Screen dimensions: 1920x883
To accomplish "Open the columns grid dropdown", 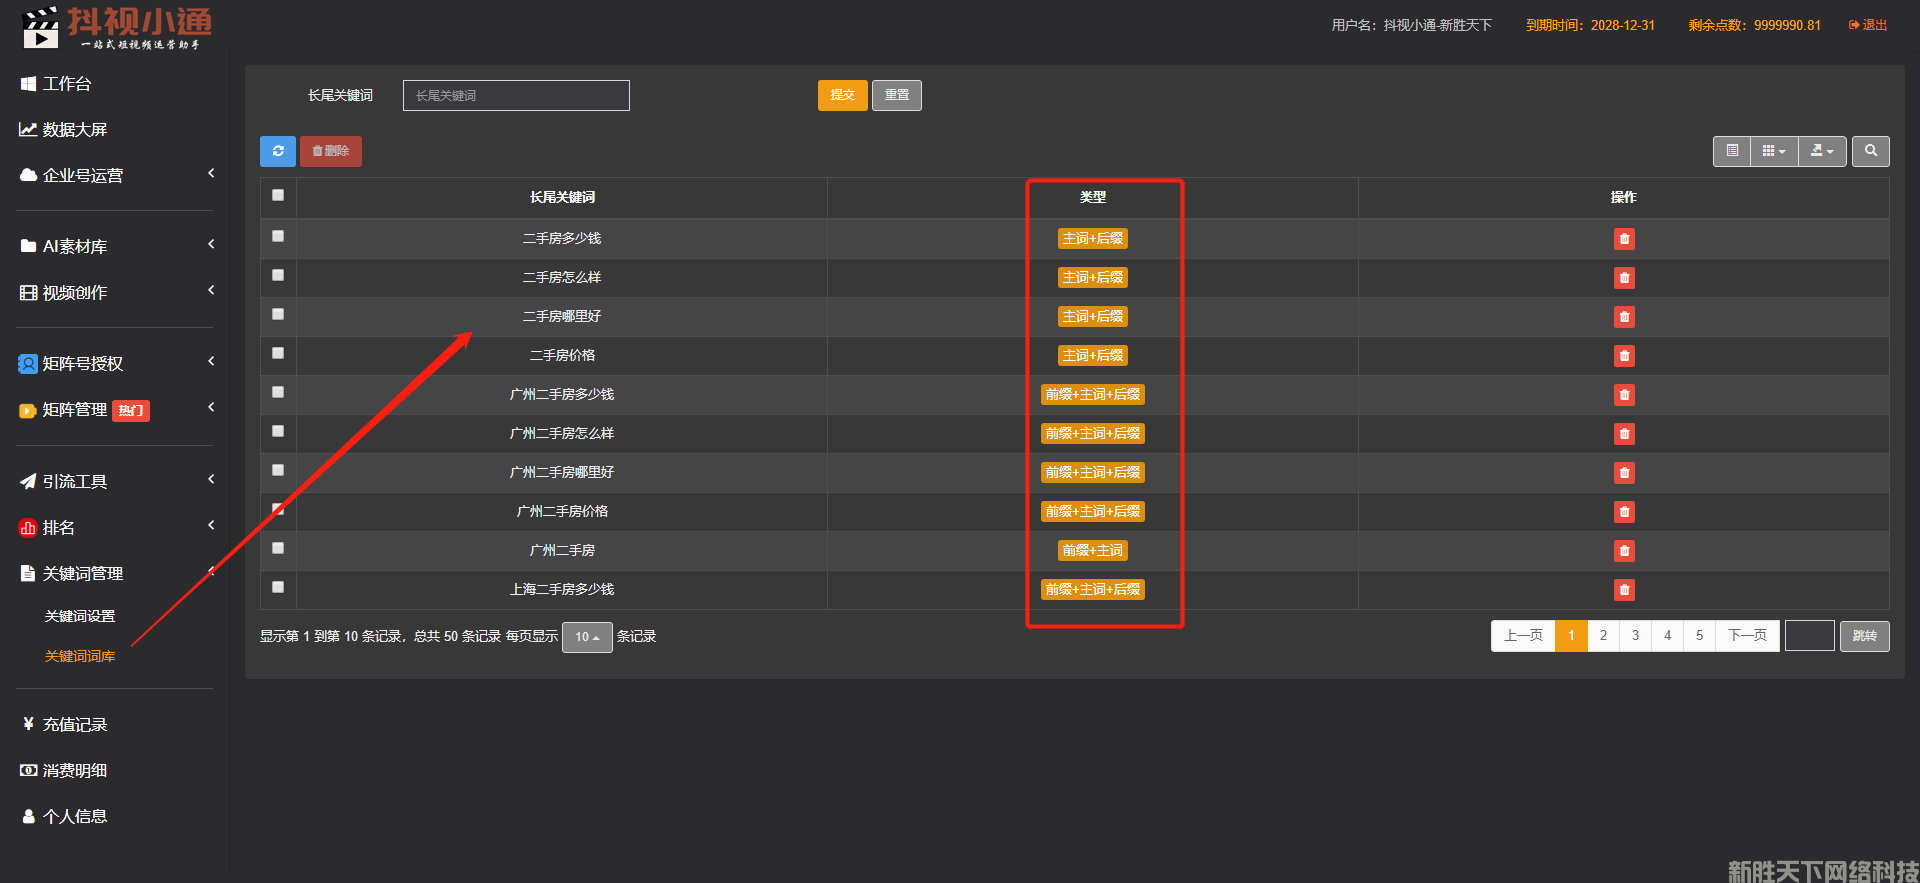I will click(x=1774, y=151).
